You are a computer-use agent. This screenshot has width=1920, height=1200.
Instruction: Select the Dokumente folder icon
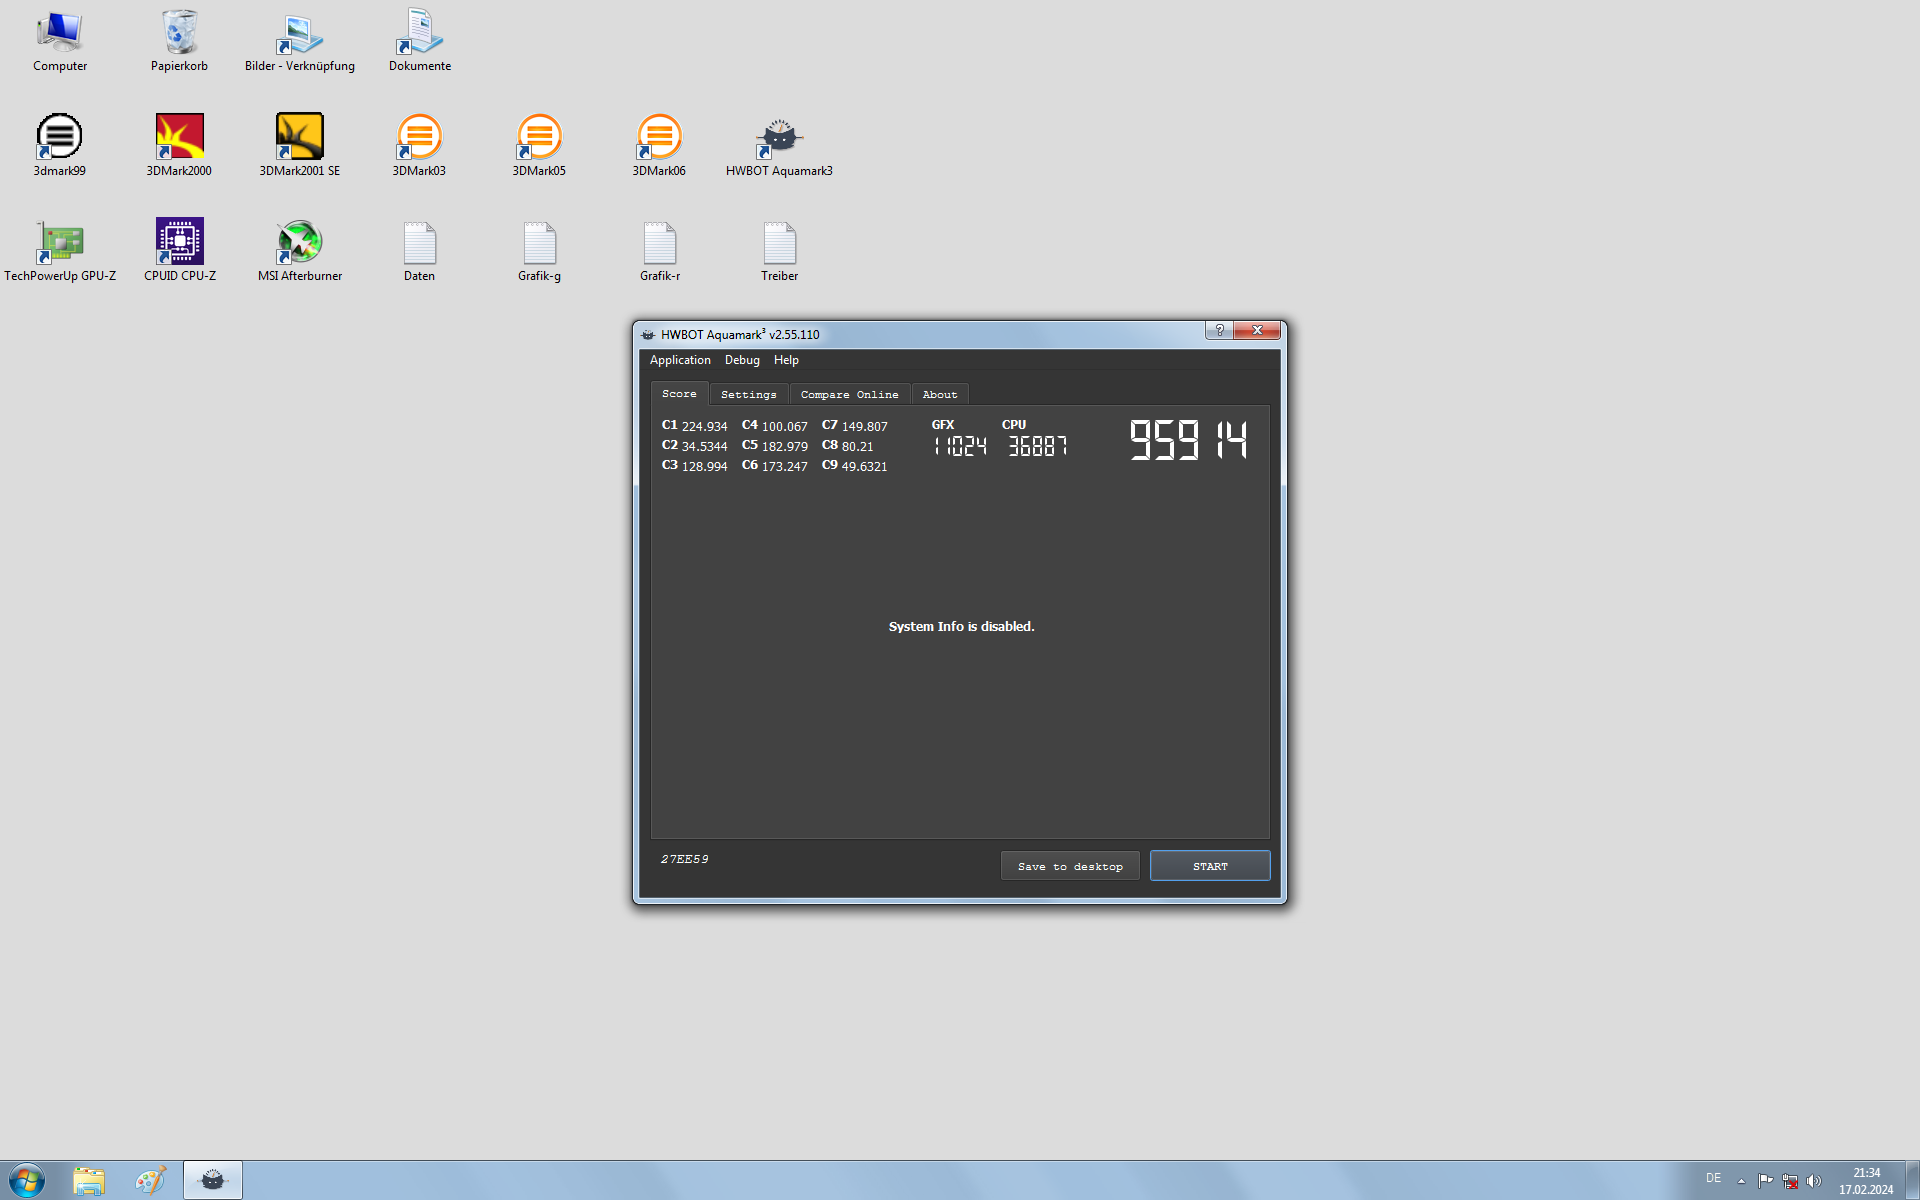point(420,42)
